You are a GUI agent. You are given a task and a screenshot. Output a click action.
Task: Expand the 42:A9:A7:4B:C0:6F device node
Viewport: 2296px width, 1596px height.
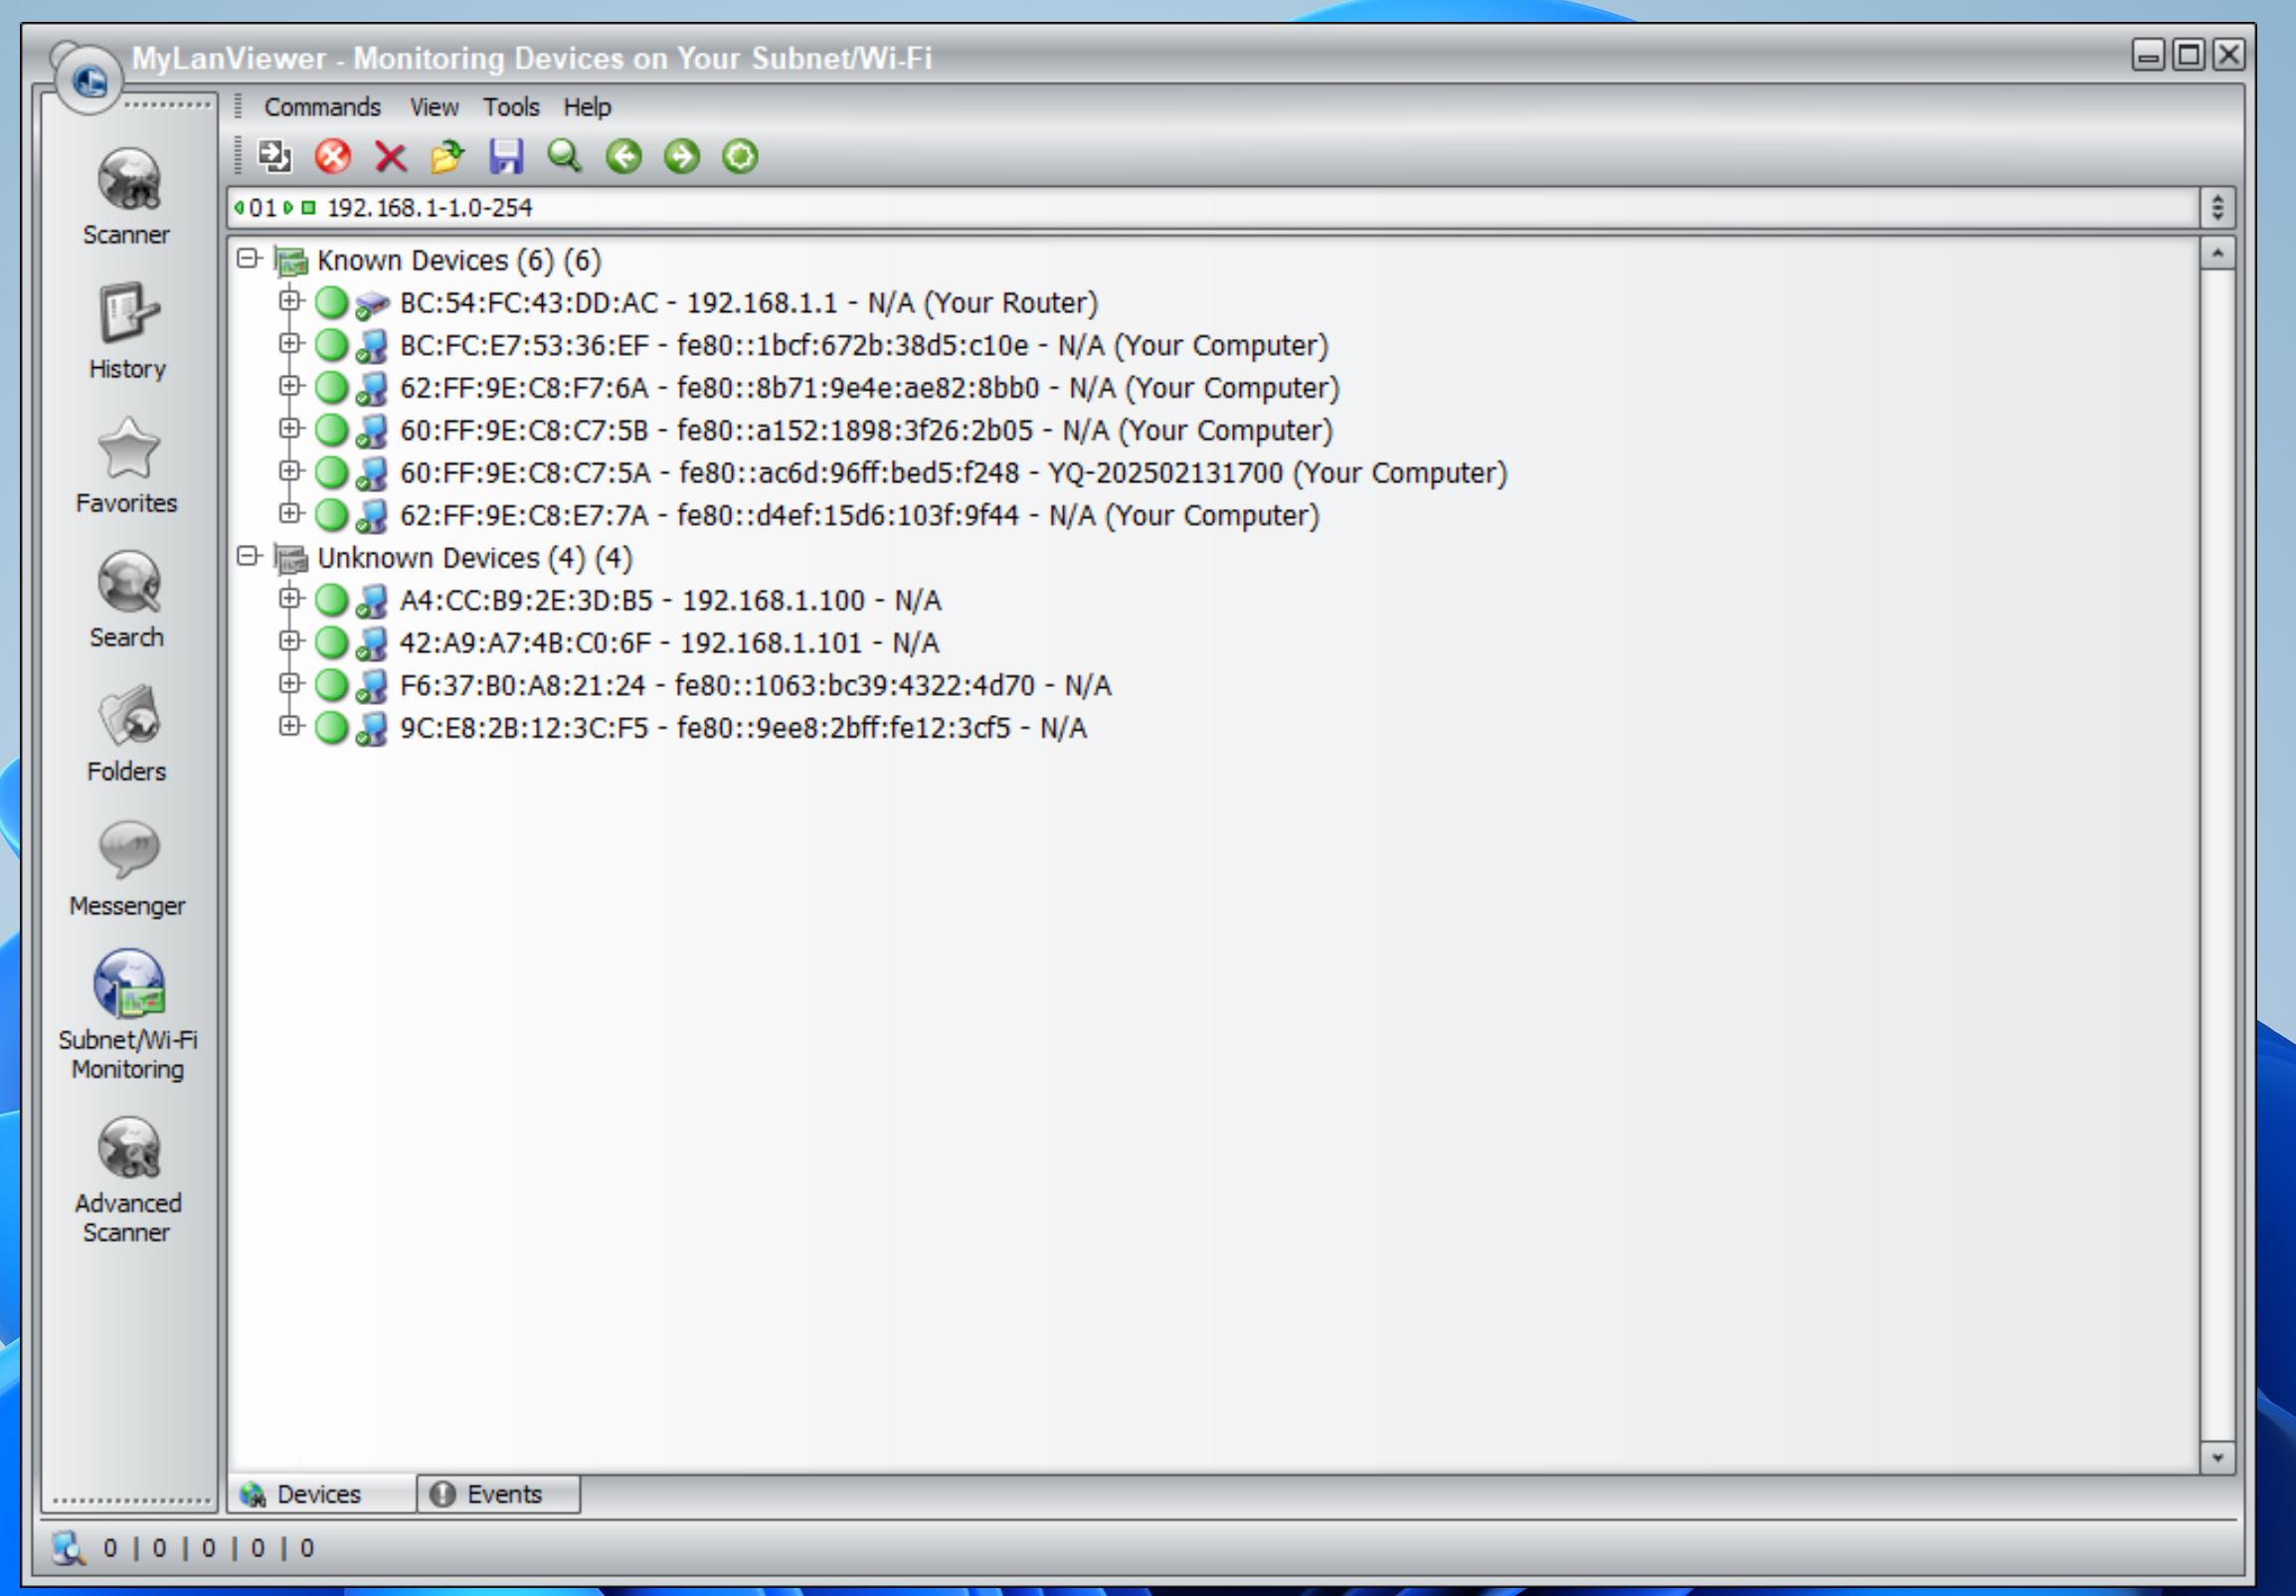click(x=290, y=640)
